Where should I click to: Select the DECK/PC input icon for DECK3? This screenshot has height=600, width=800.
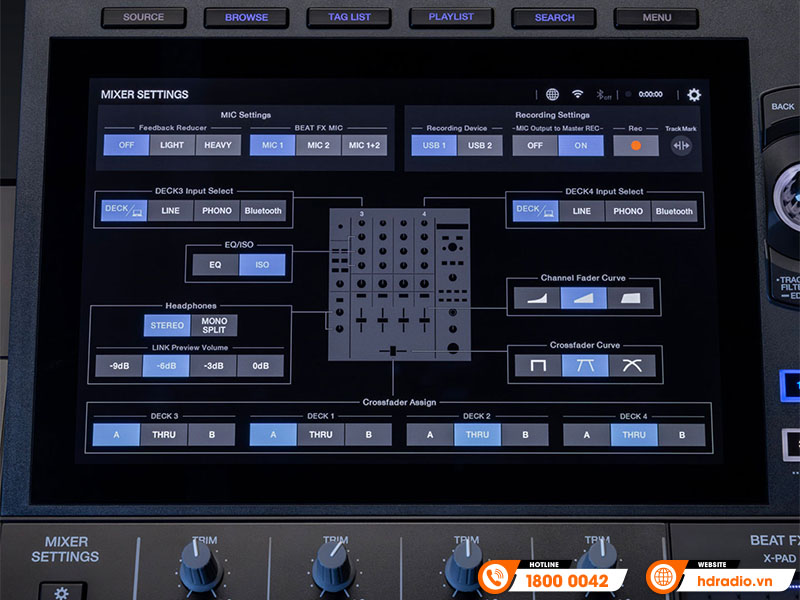point(123,211)
